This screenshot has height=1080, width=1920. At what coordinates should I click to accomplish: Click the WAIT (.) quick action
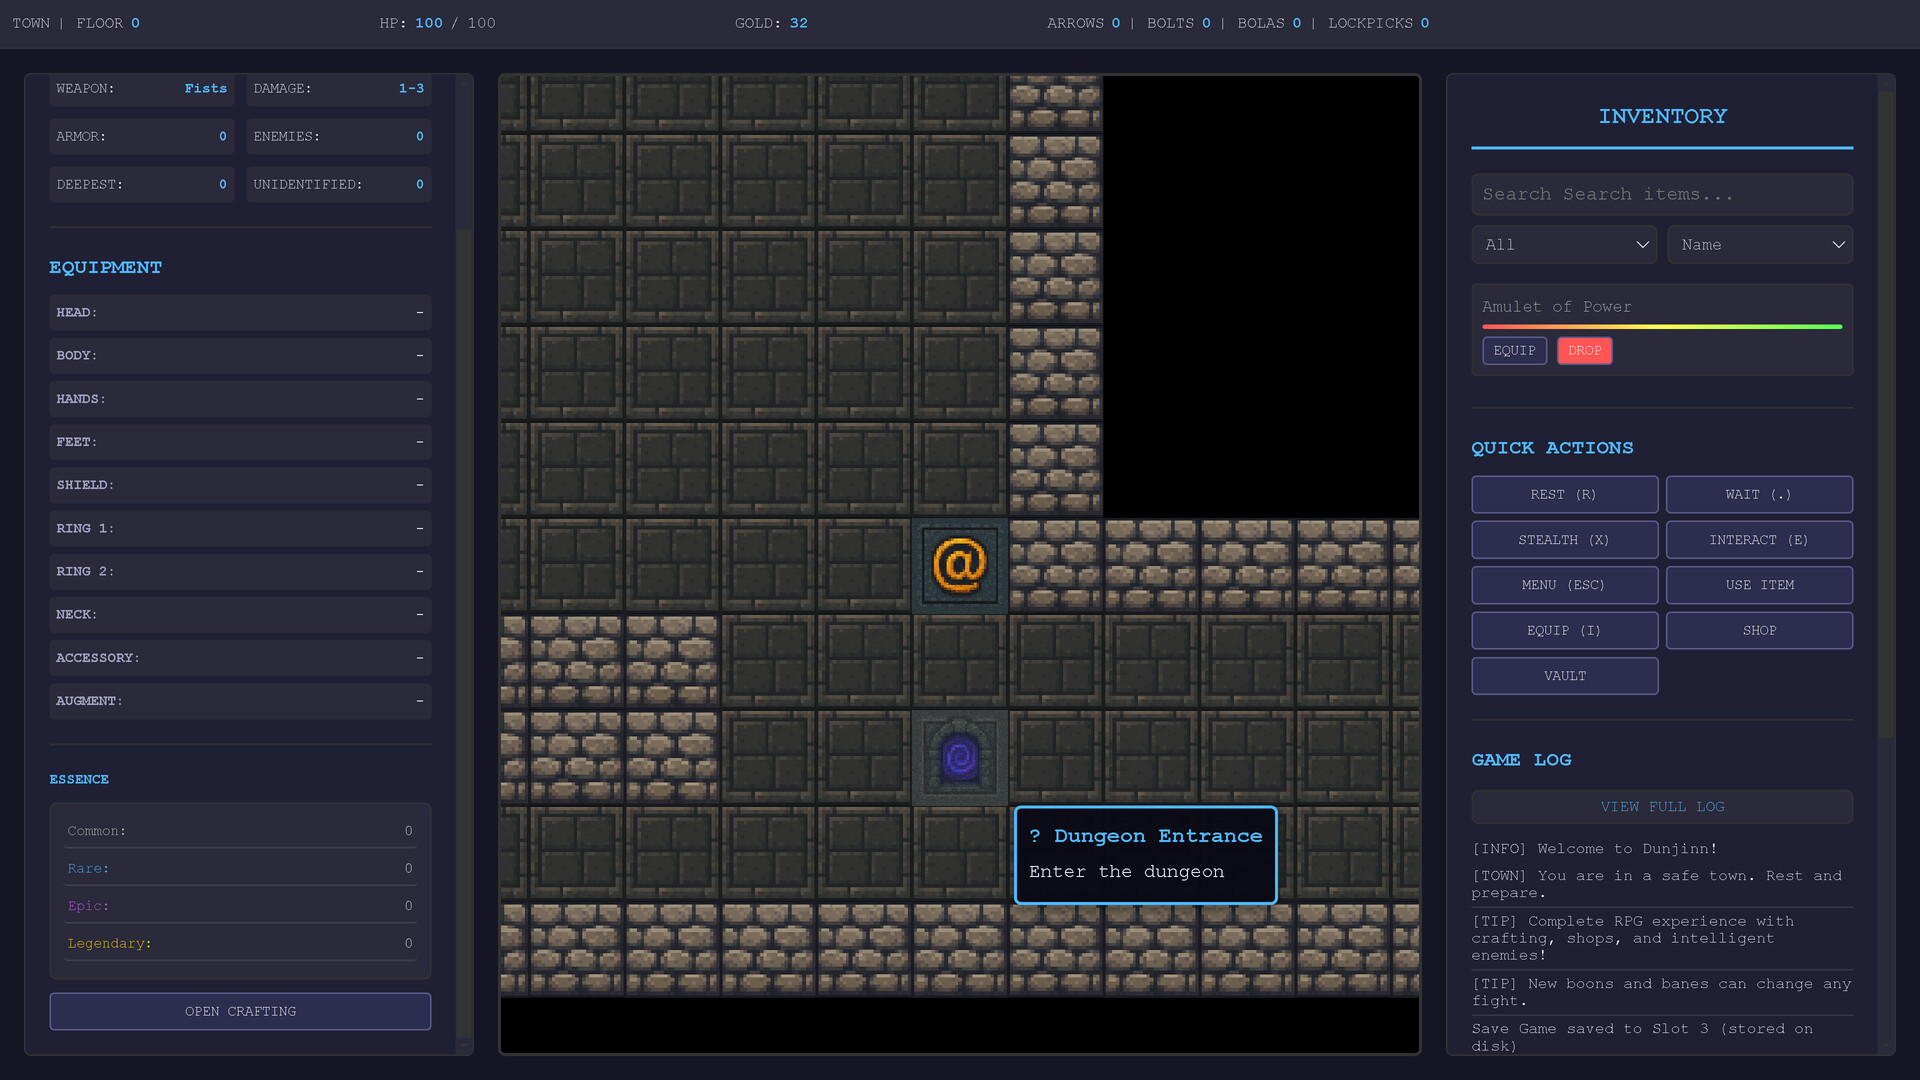(1759, 494)
